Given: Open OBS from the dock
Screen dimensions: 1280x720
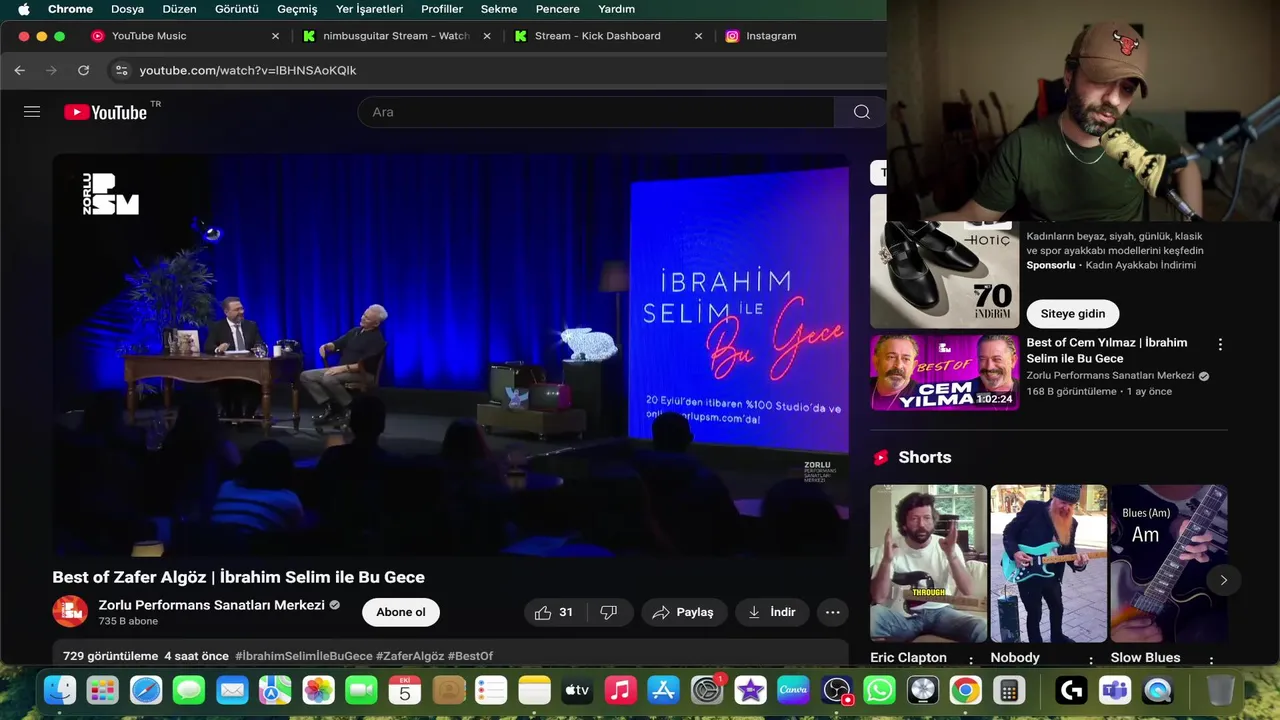Looking at the screenshot, I should (837, 690).
